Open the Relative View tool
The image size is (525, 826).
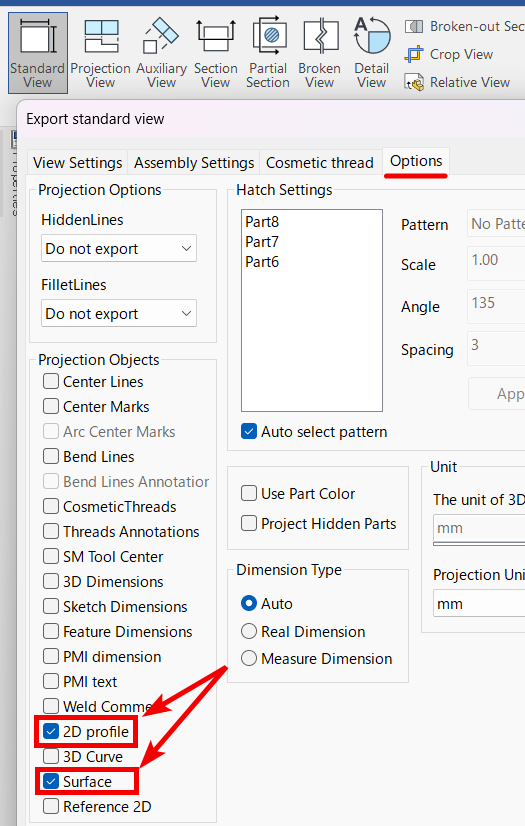(x=414, y=83)
